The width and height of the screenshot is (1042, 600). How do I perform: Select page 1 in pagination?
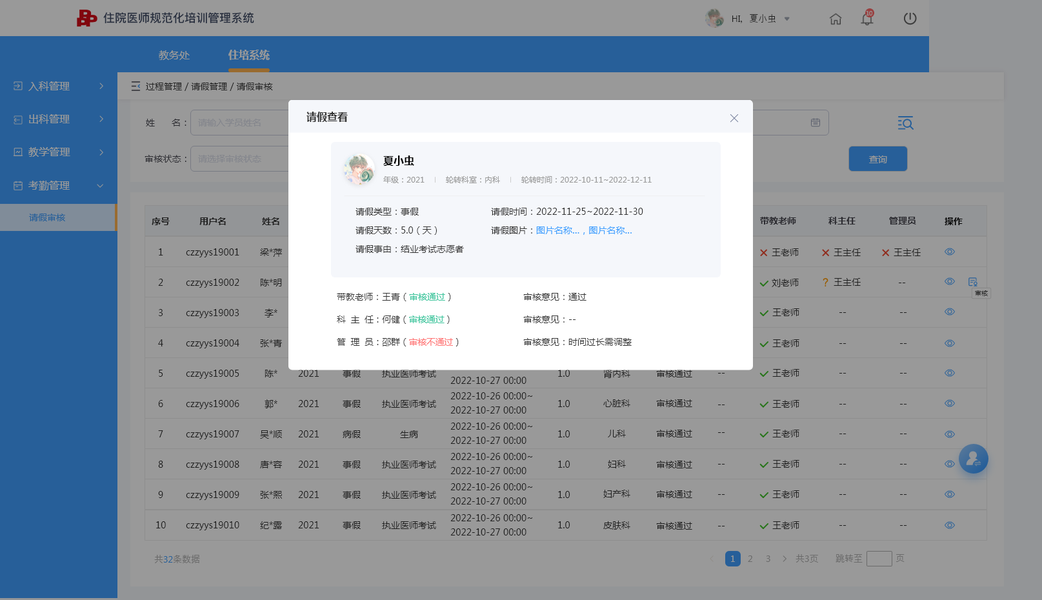click(732, 559)
